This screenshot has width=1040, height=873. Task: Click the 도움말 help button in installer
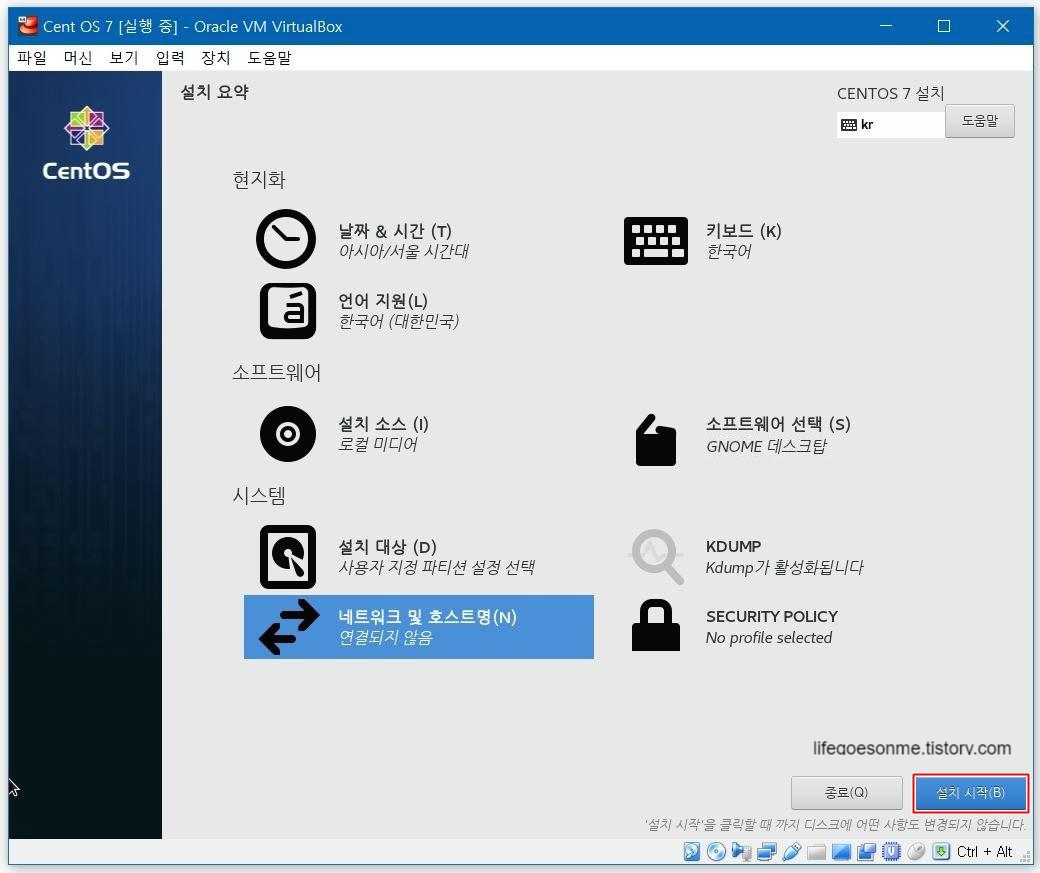[980, 121]
